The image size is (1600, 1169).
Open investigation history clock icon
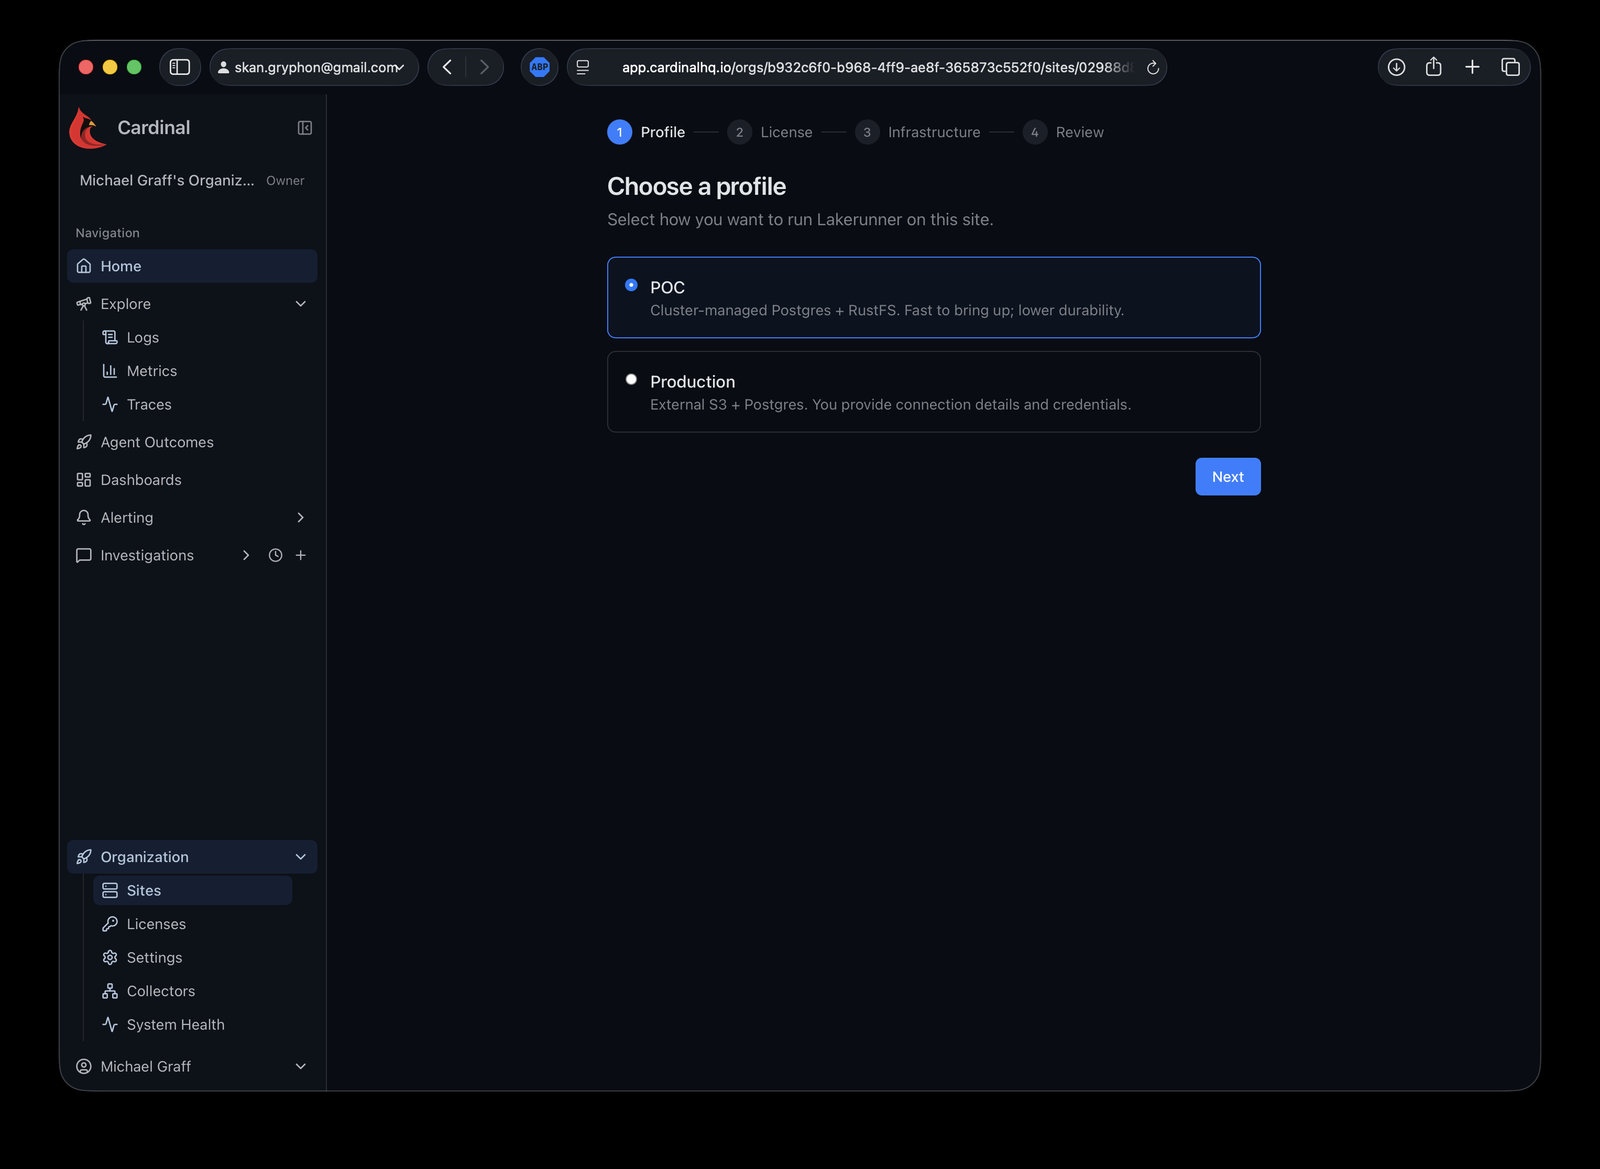pyautogui.click(x=275, y=555)
